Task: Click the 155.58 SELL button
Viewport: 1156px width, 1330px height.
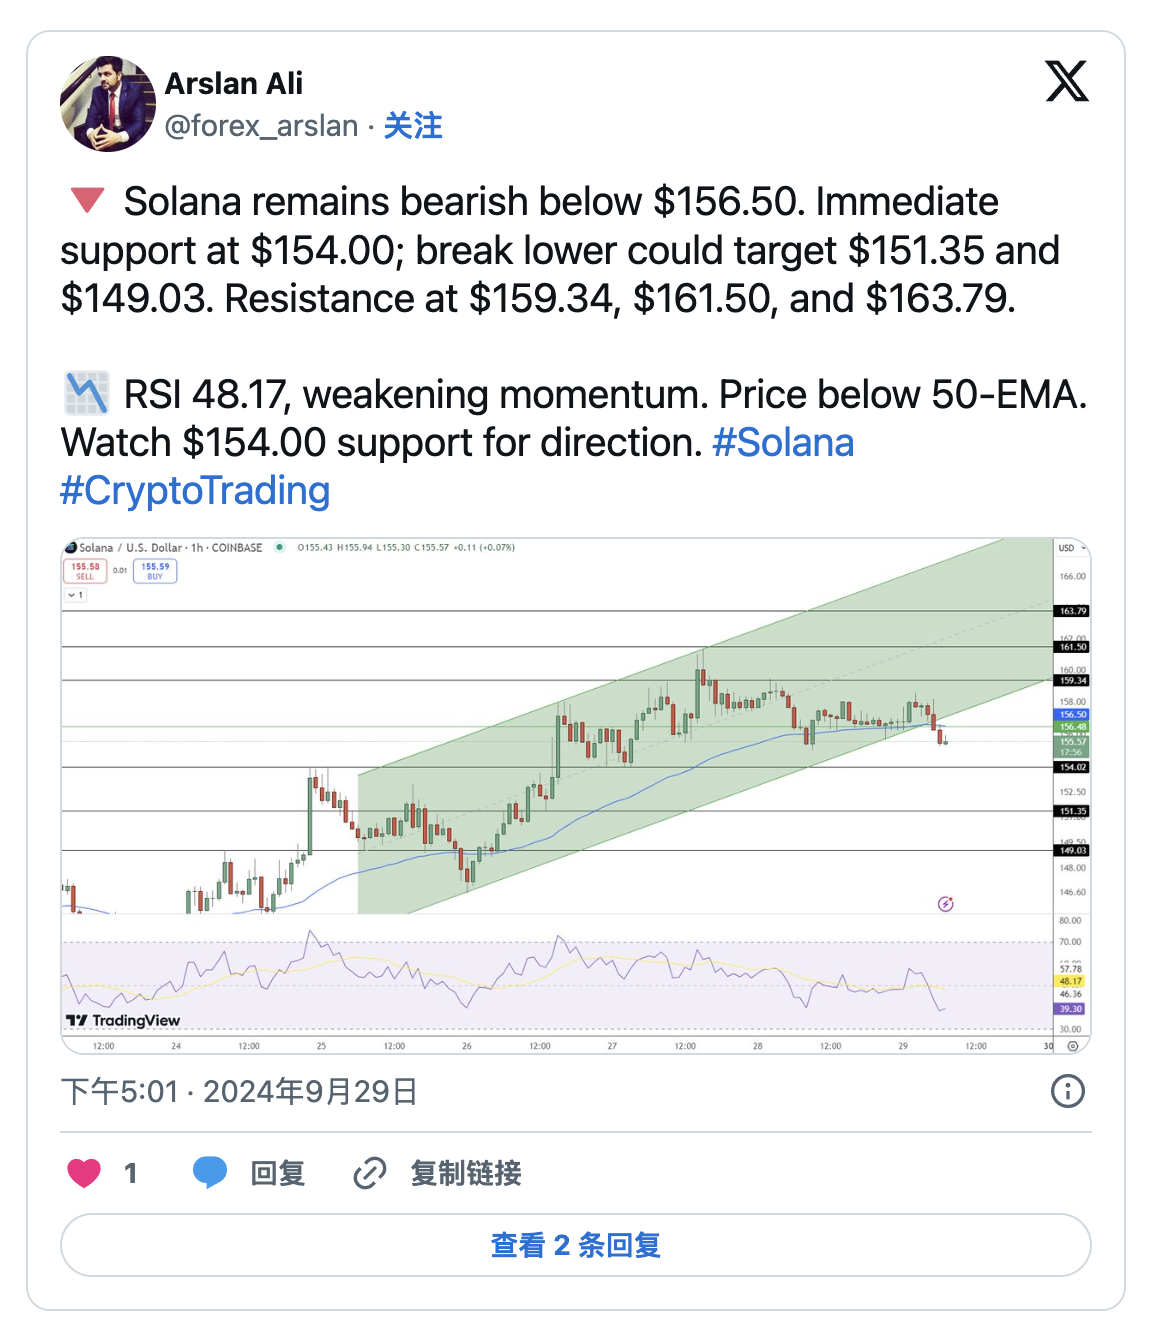Action: [85, 571]
